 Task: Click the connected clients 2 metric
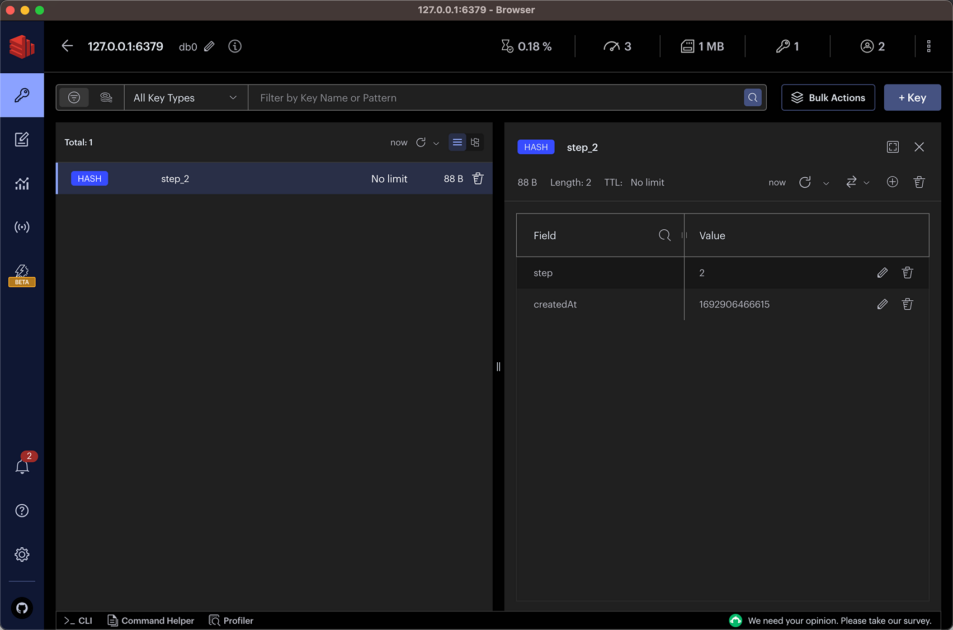point(872,46)
